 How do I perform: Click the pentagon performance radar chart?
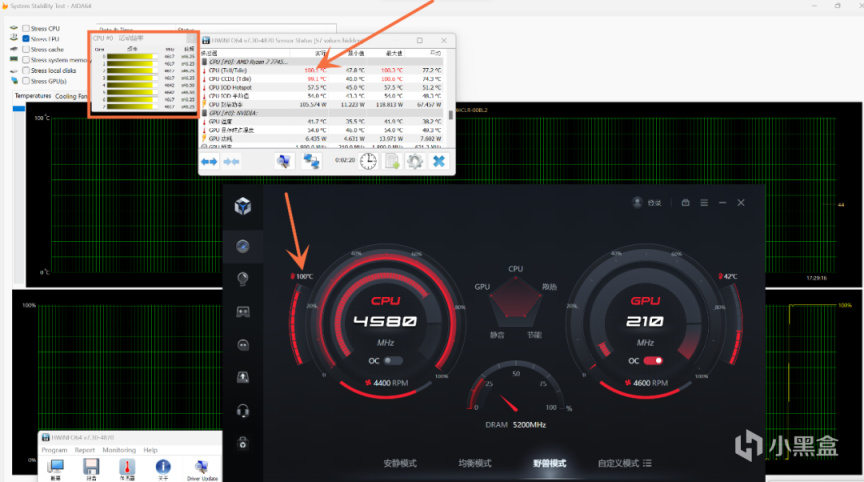[x=516, y=300]
